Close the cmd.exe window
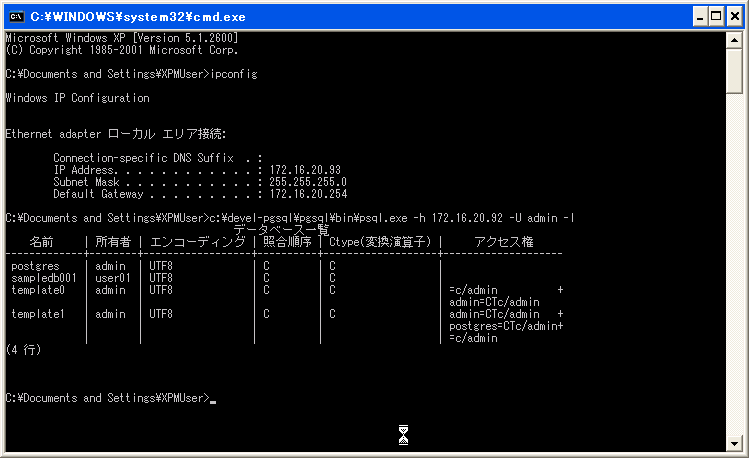Screen dimensions: 749x458 click(x=735, y=17)
